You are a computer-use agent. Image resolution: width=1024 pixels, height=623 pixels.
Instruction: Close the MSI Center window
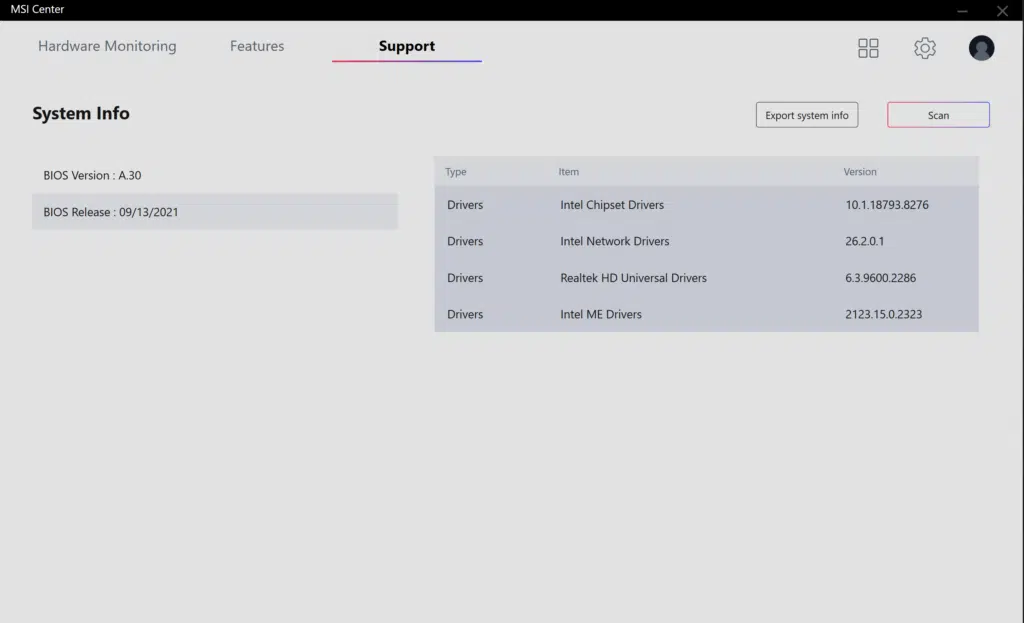pos(1002,10)
